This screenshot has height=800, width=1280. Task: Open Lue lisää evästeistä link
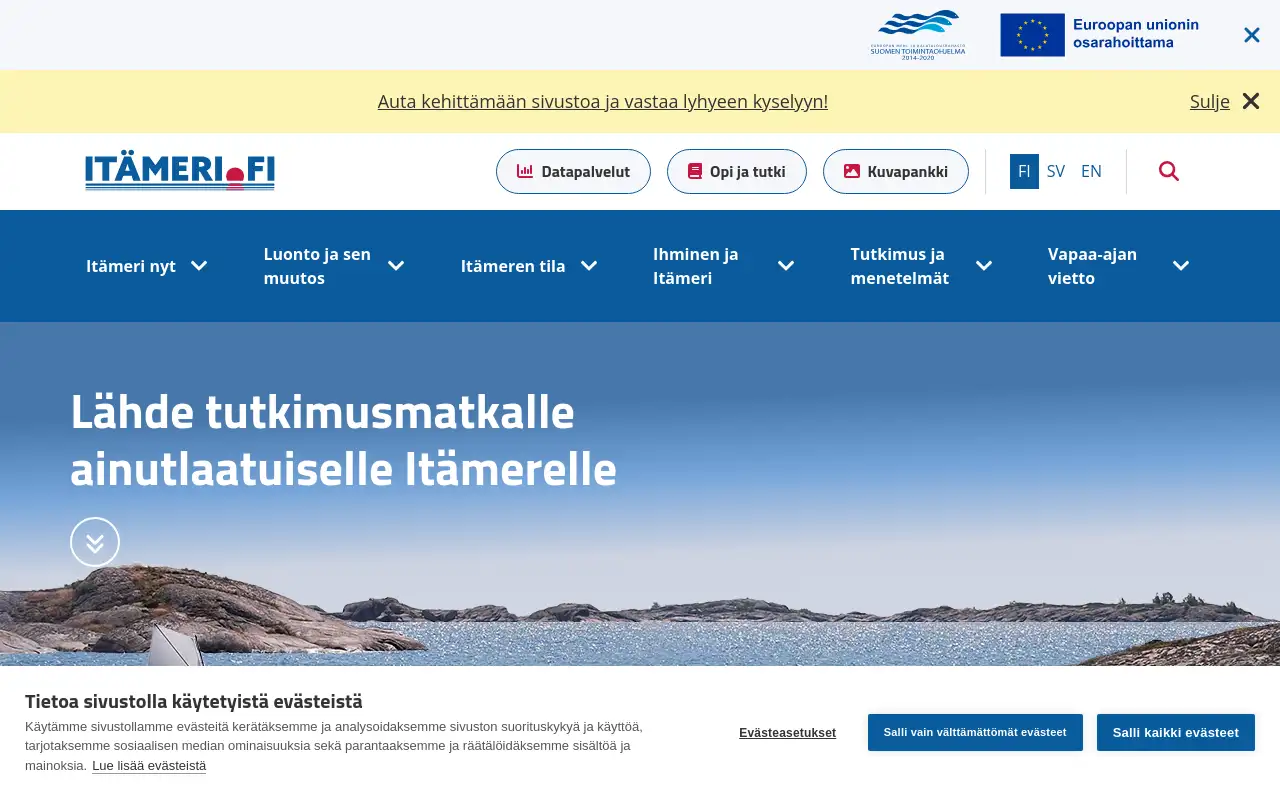[149, 766]
